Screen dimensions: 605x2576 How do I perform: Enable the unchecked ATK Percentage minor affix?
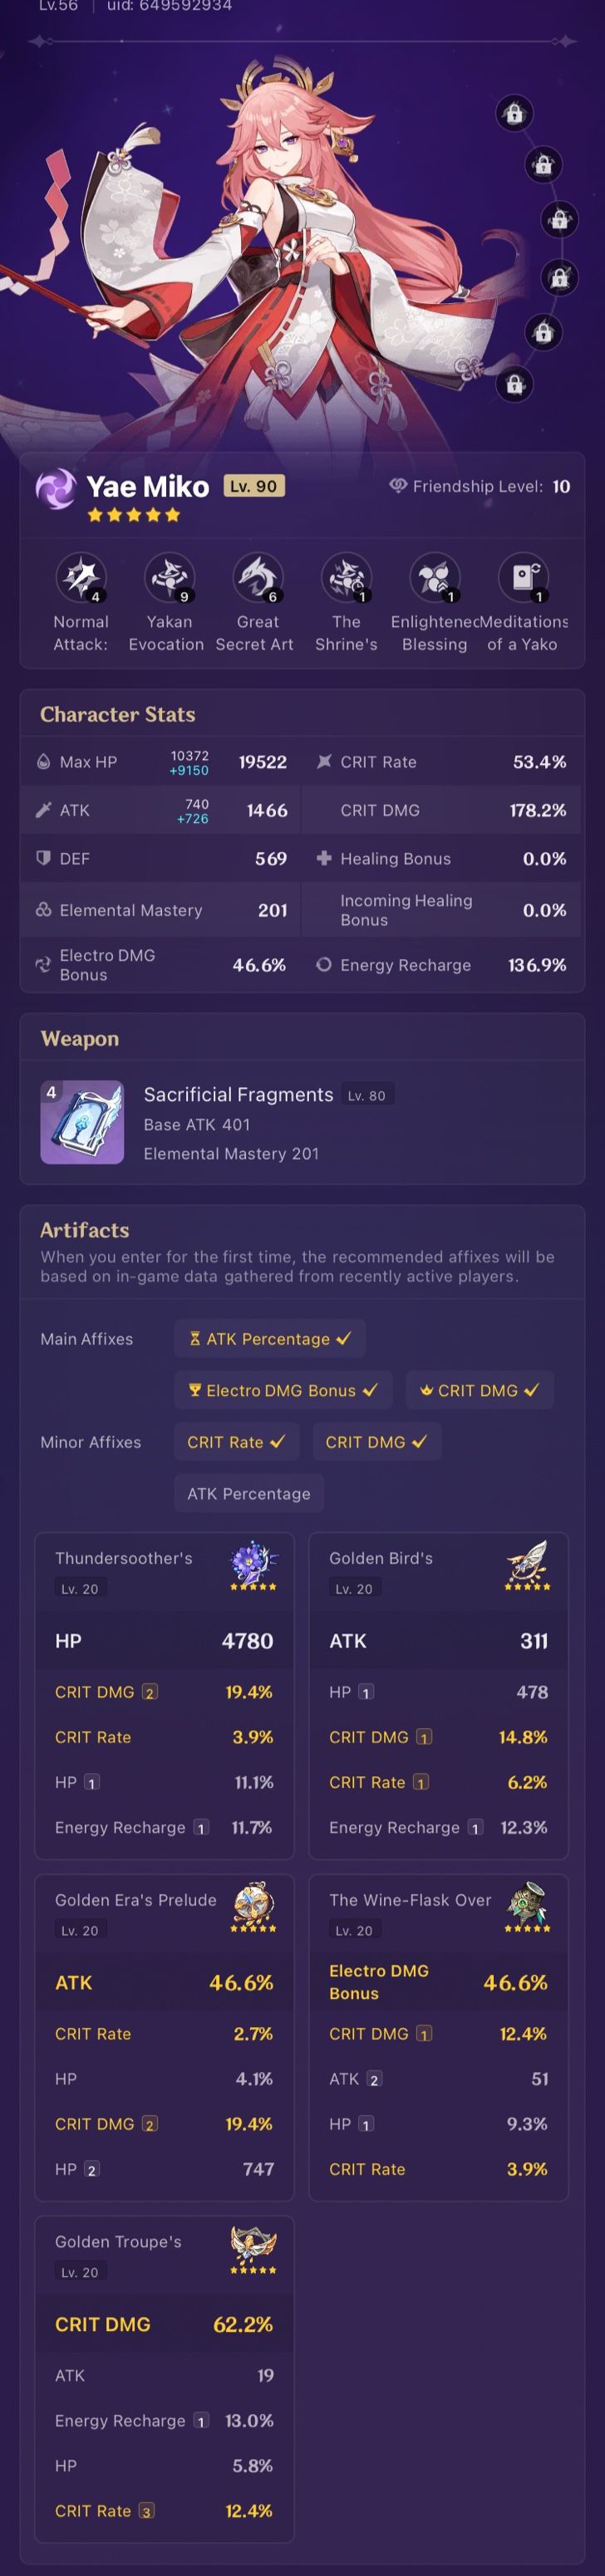pos(249,1493)
